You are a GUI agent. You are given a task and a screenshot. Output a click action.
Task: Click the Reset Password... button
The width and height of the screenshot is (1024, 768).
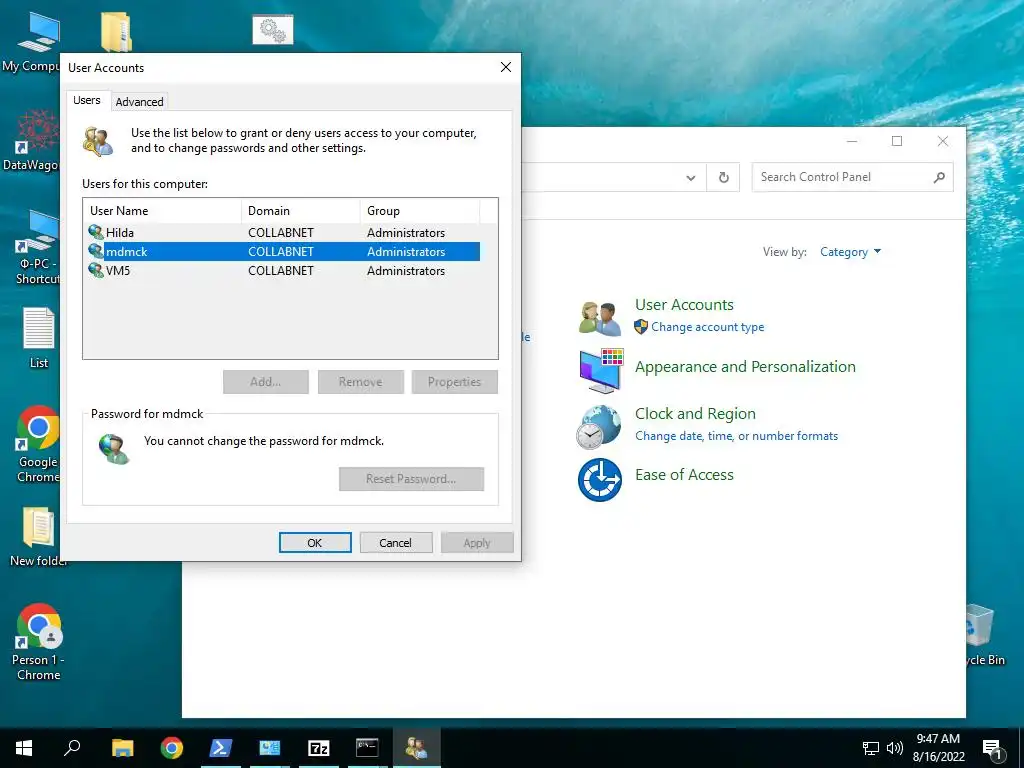click(411, 479)
